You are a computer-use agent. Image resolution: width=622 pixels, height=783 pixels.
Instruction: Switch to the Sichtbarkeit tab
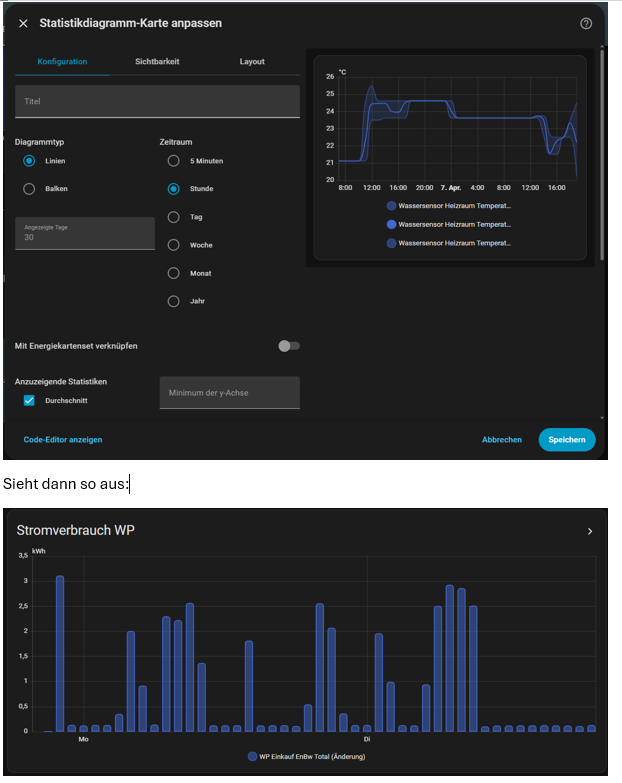click(157, 62)
